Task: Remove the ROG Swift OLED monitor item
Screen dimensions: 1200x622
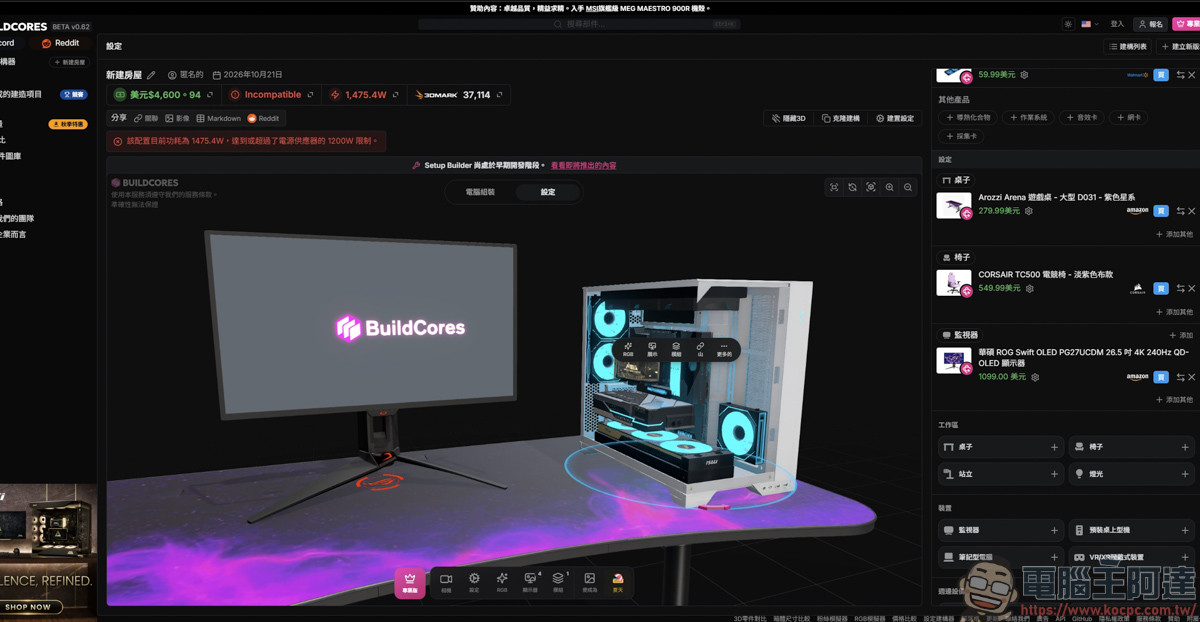Action: tap(1192, 377)
